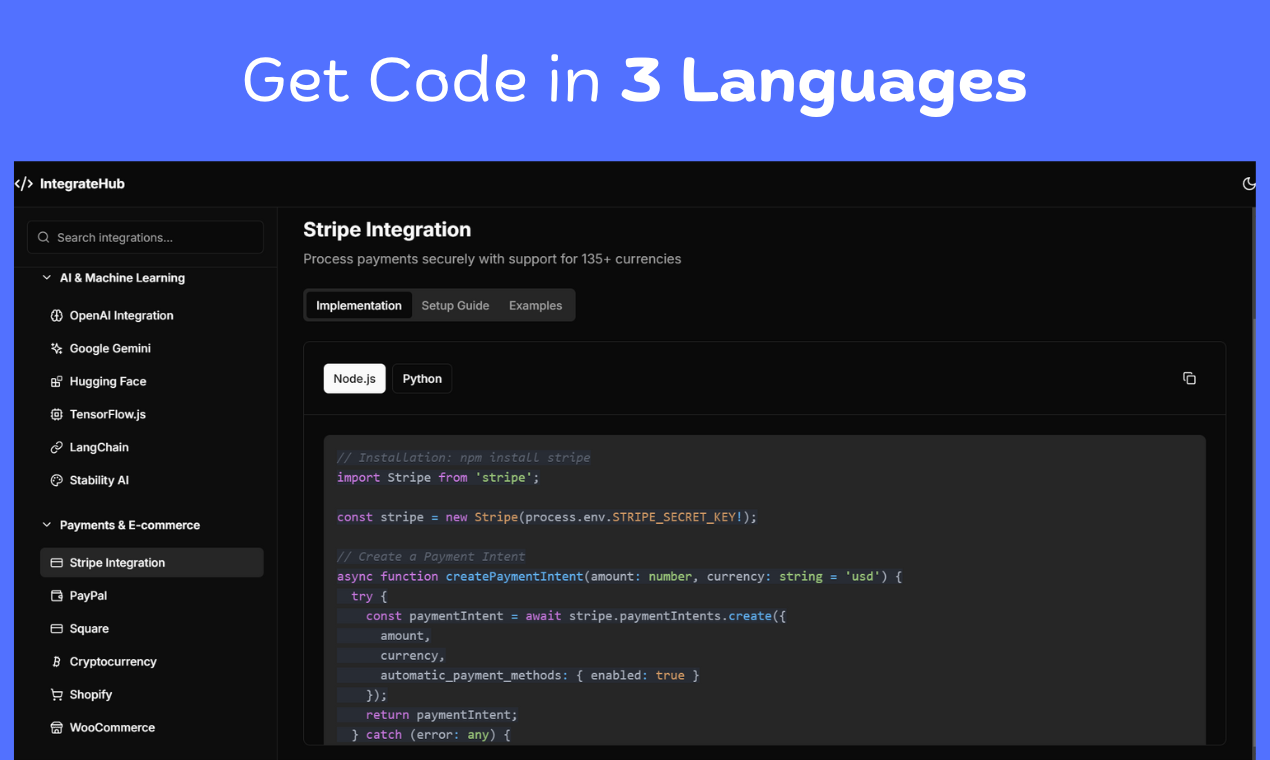The width and height of the screenshot is (1270, 760).
Task: Click the Square card icon
Action: coord(57,629)
